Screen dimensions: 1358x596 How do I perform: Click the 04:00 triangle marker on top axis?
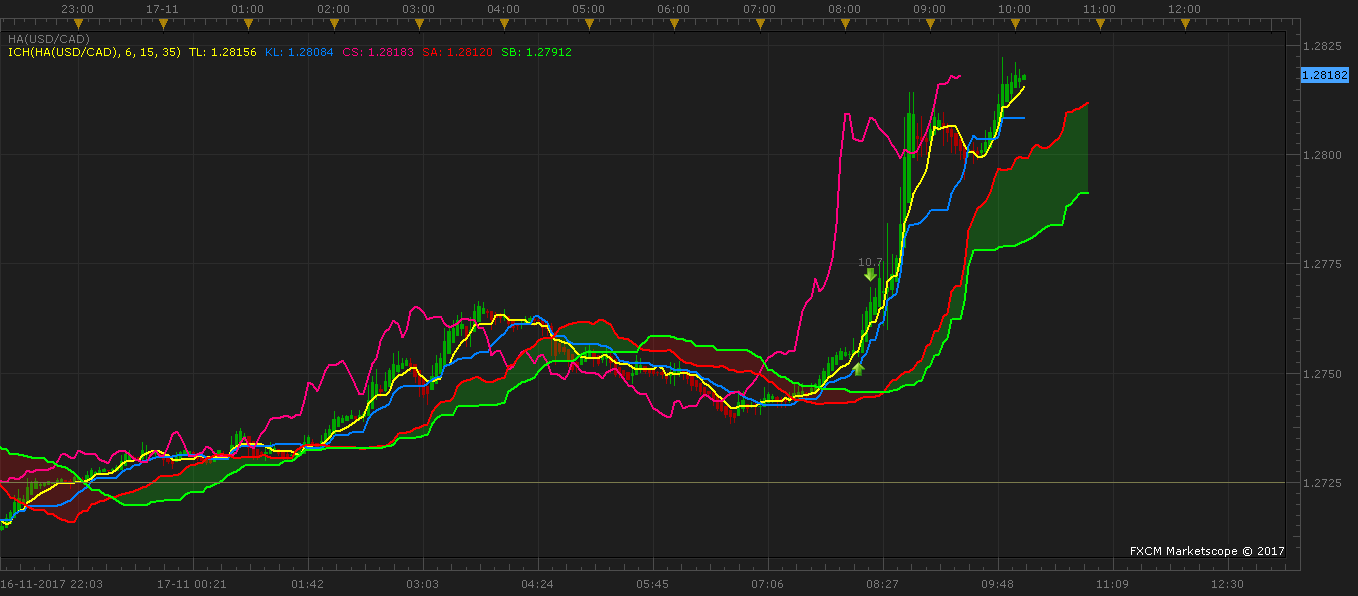(503, 23)
